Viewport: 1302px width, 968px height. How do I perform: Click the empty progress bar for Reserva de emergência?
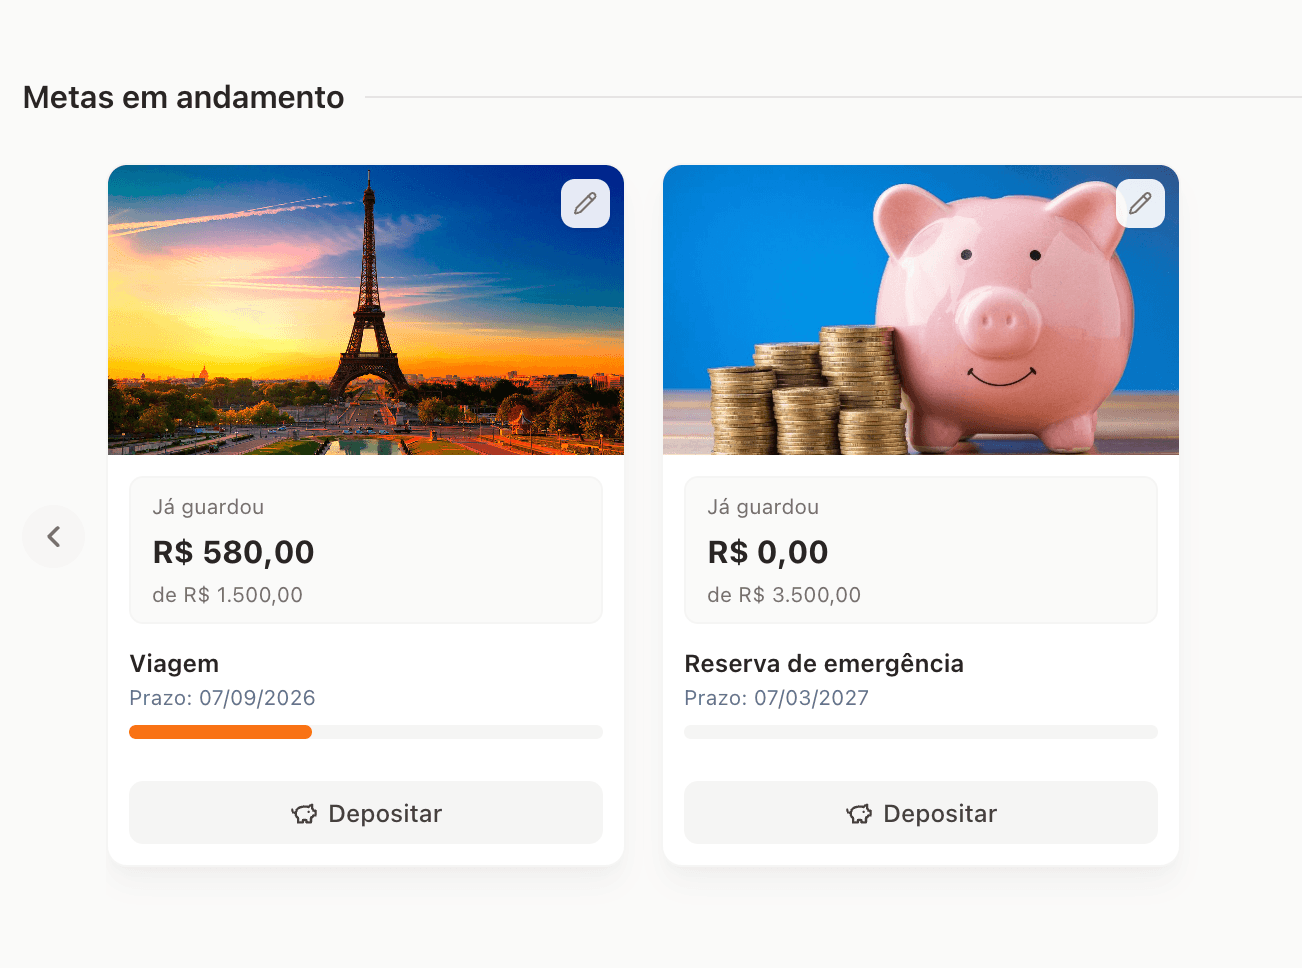coord(920,731)
